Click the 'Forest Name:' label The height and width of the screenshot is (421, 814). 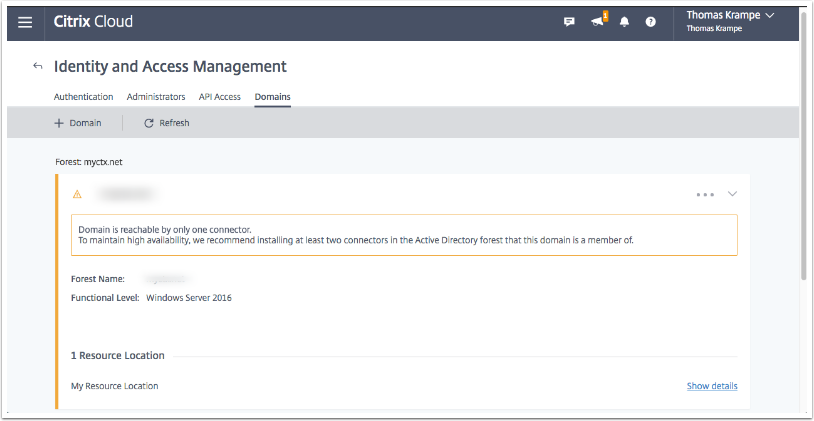98,279
